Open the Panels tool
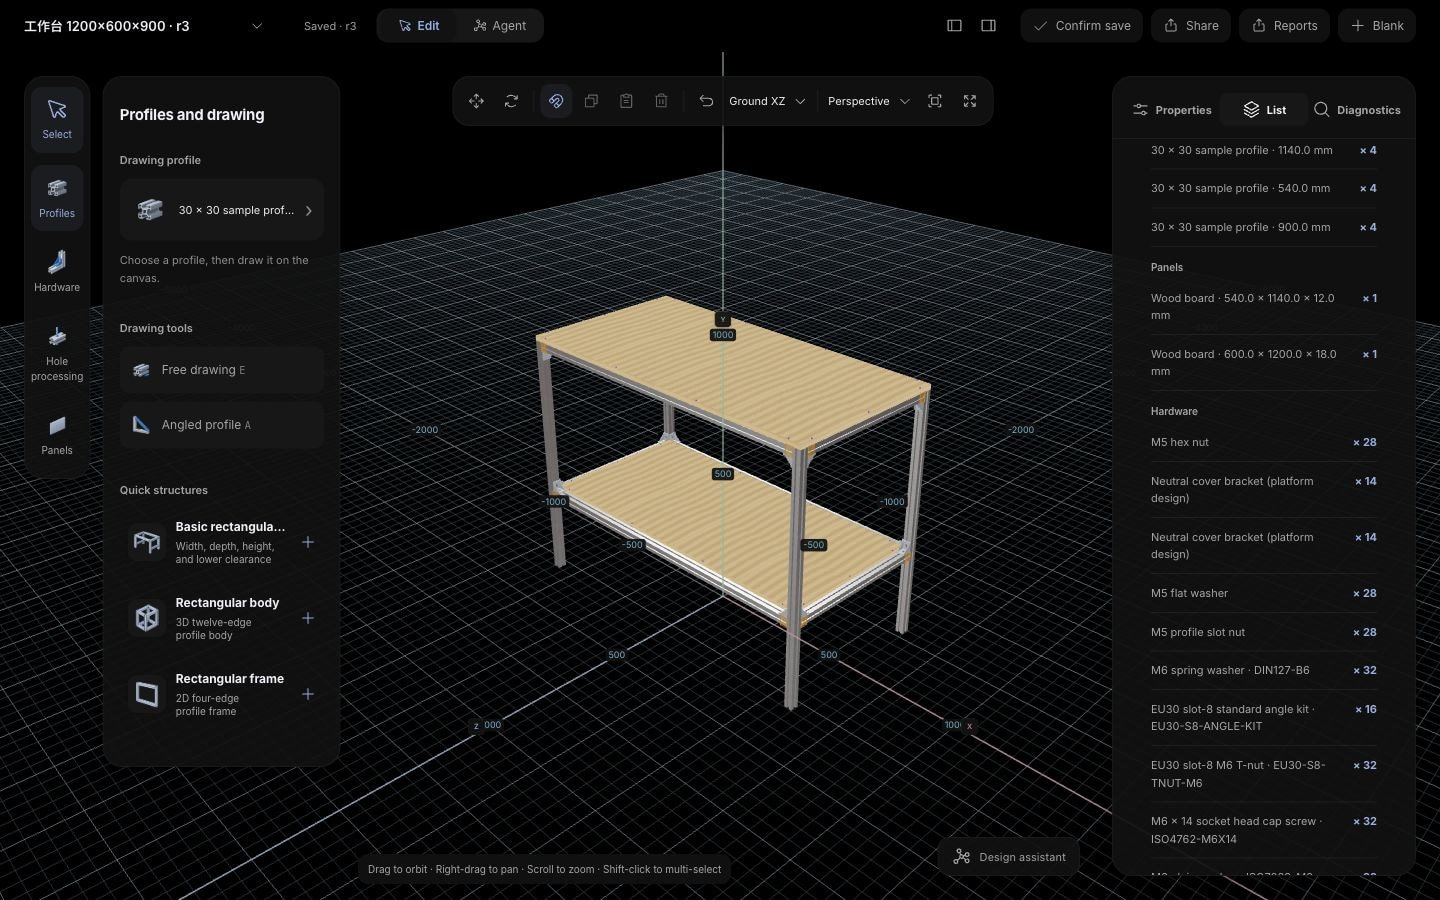Viewport: 1440px width, 900px height. tap(57, 435)
